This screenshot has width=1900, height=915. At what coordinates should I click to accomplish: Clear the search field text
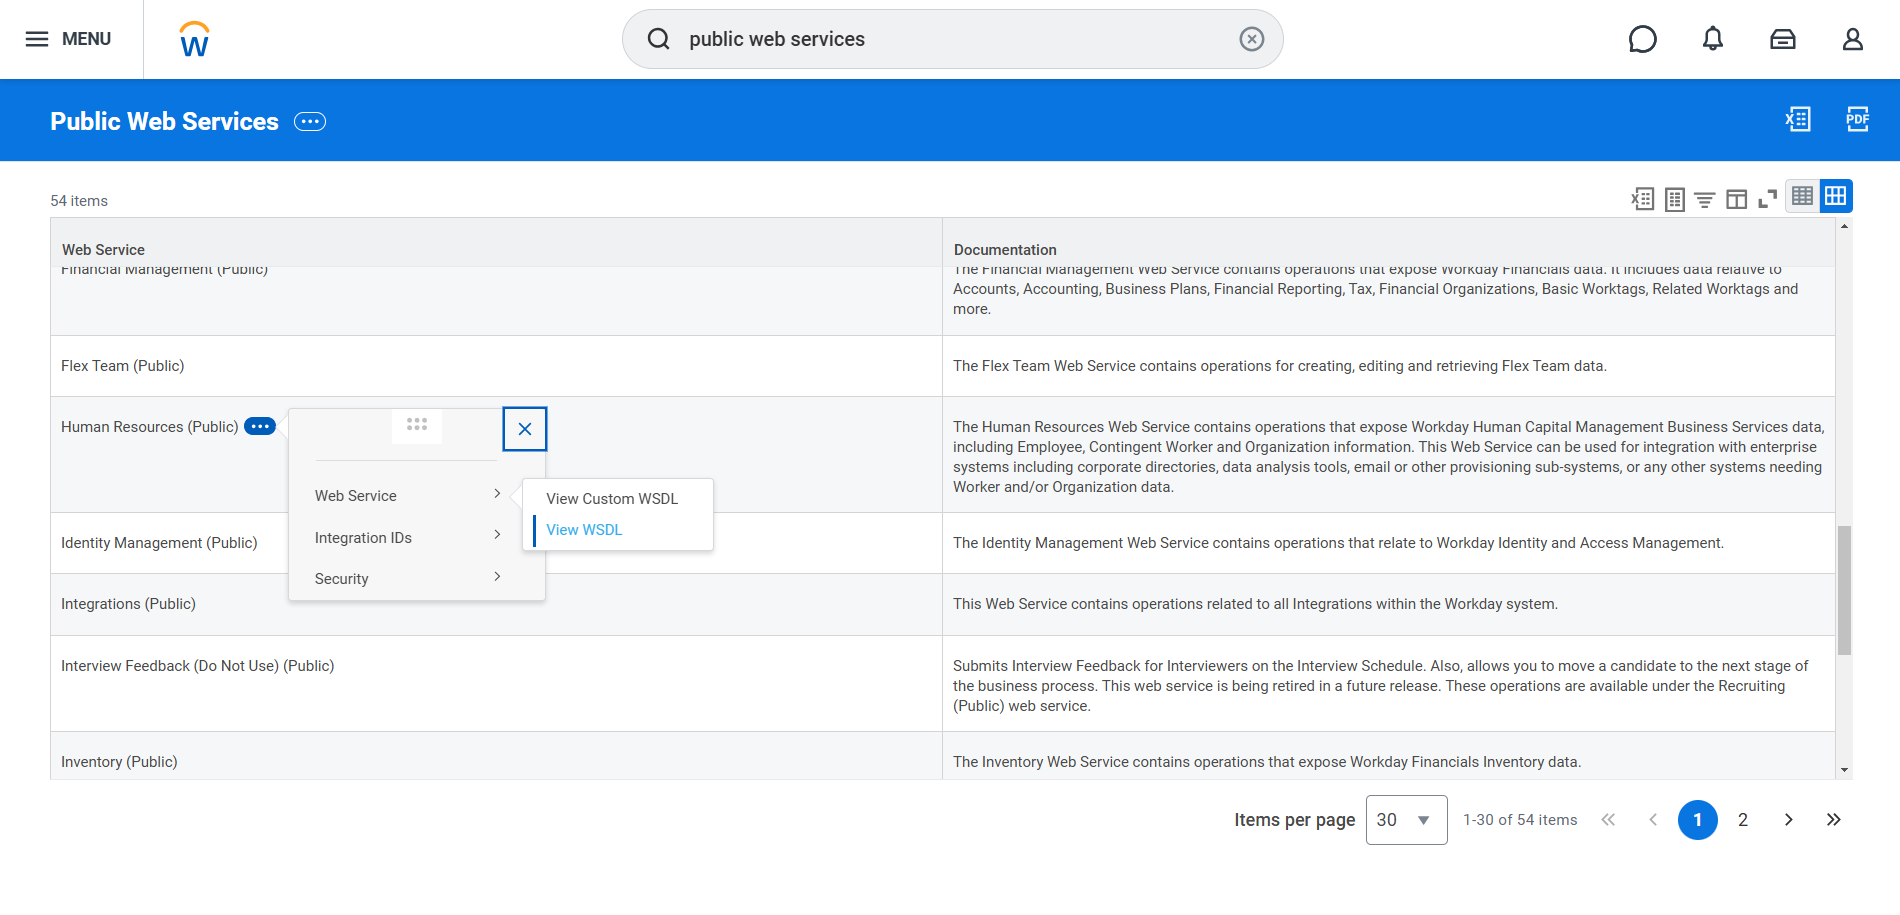[x=1252, y=39]
